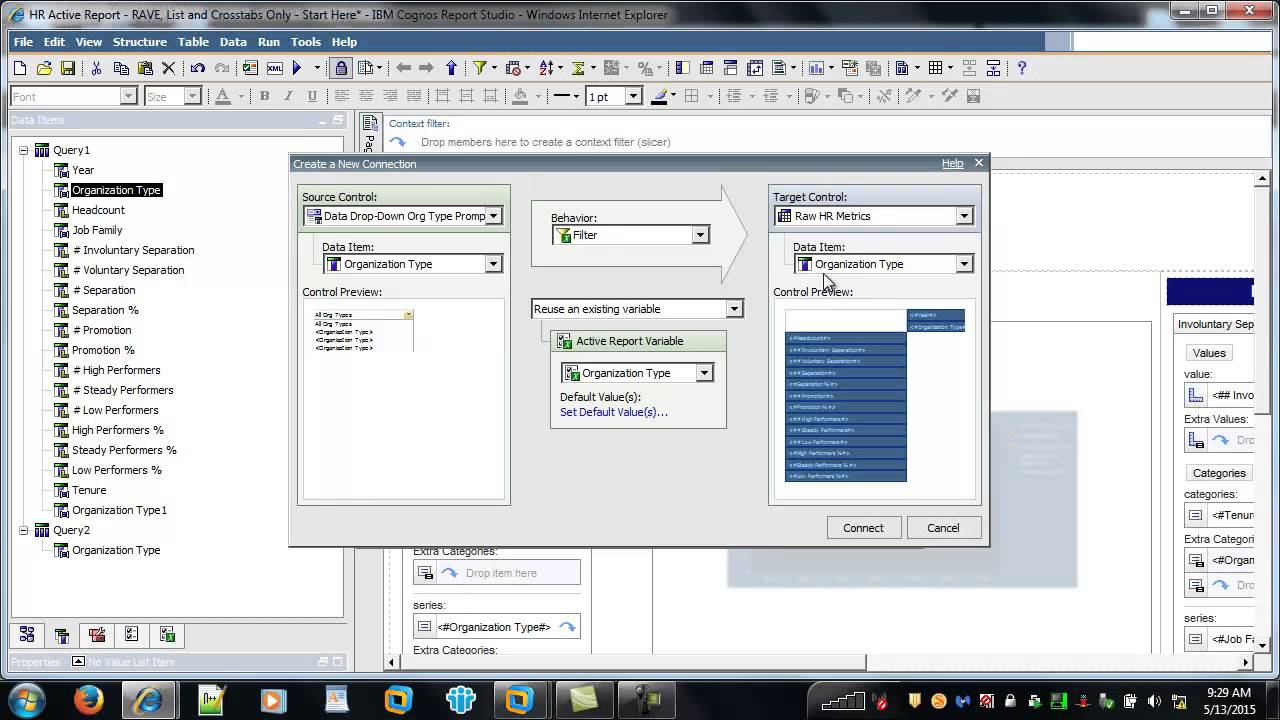This screenshot has height=720, width=1280.
Task: Click the New report icon
Action: coord(20,68)
